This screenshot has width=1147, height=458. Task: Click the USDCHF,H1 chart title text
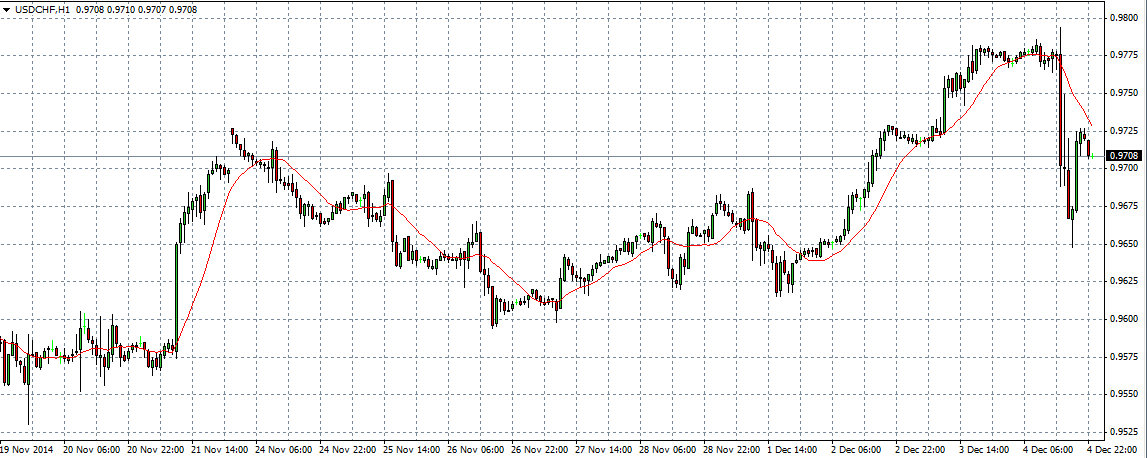(41, 10)
